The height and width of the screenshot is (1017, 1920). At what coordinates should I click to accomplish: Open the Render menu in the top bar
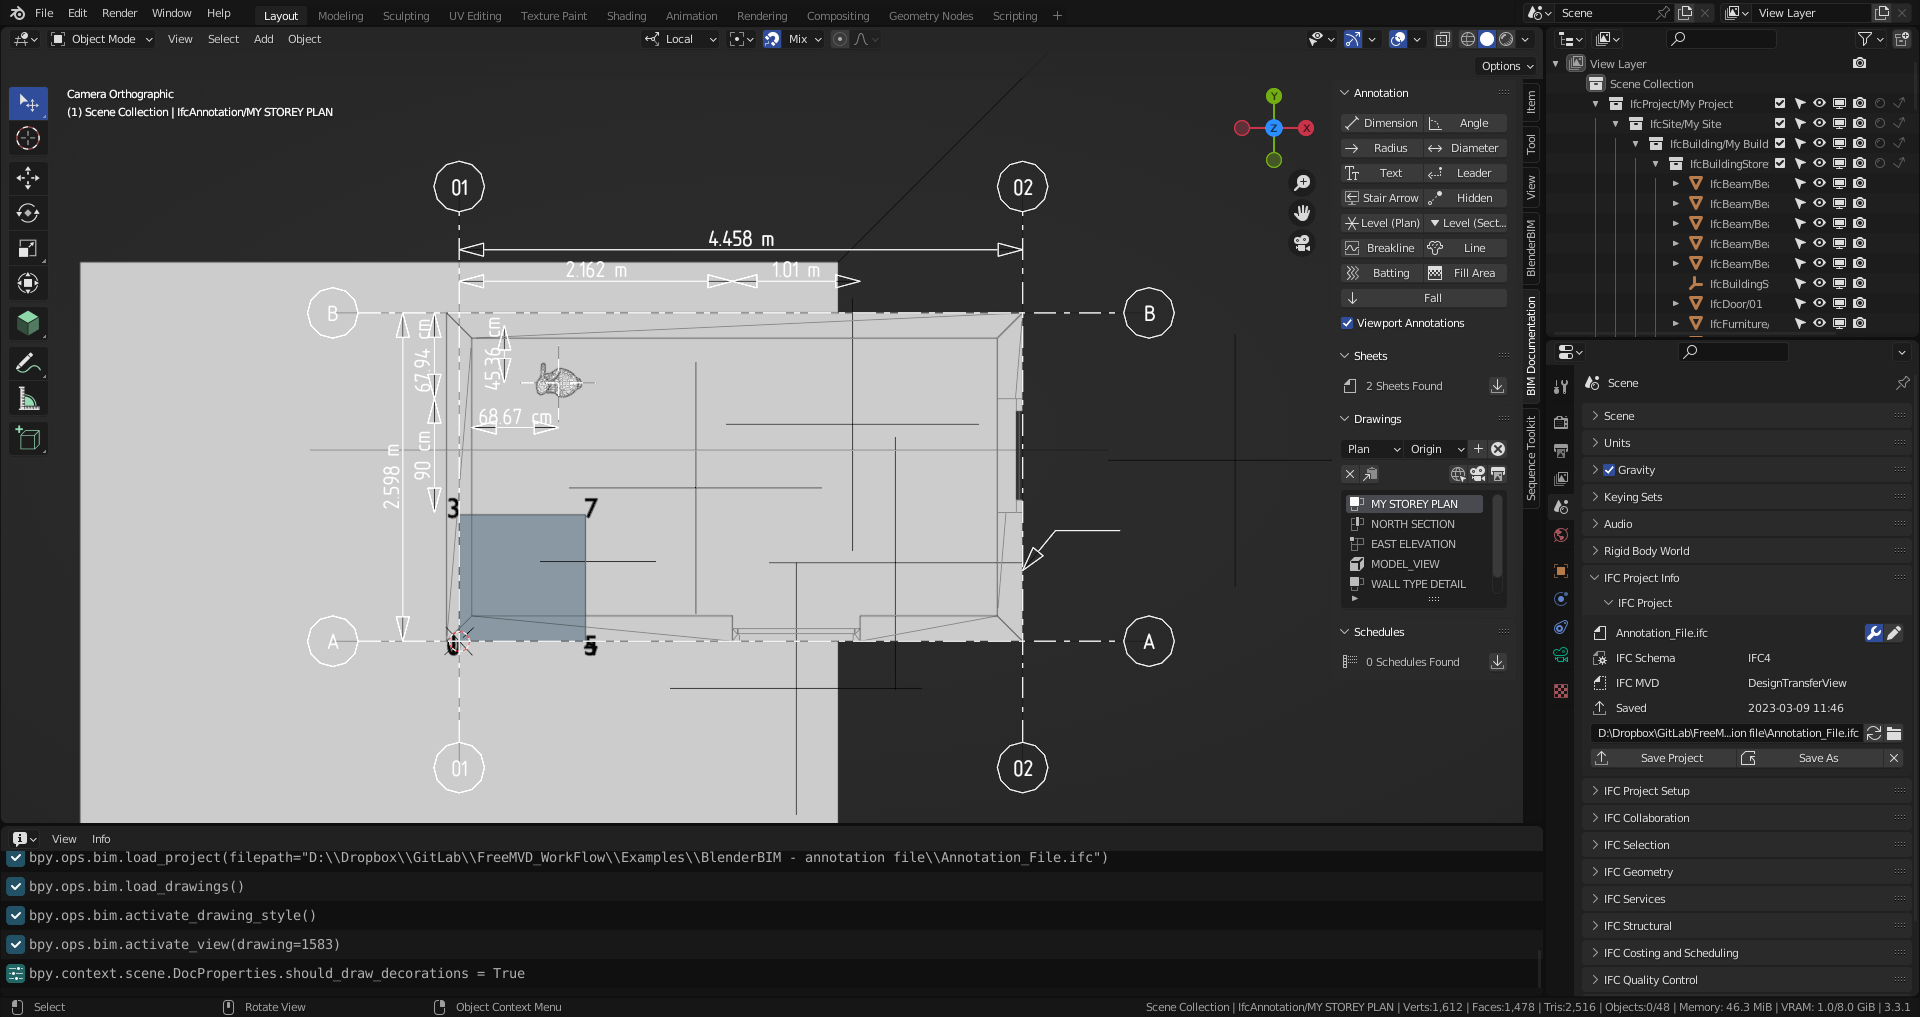[x=119, y=13]
